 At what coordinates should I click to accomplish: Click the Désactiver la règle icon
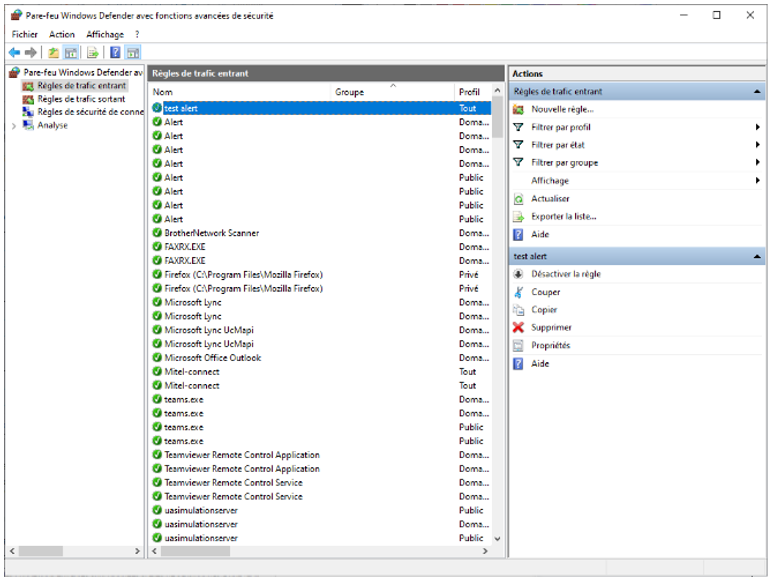pyautogui.click(x=518, y=274)
